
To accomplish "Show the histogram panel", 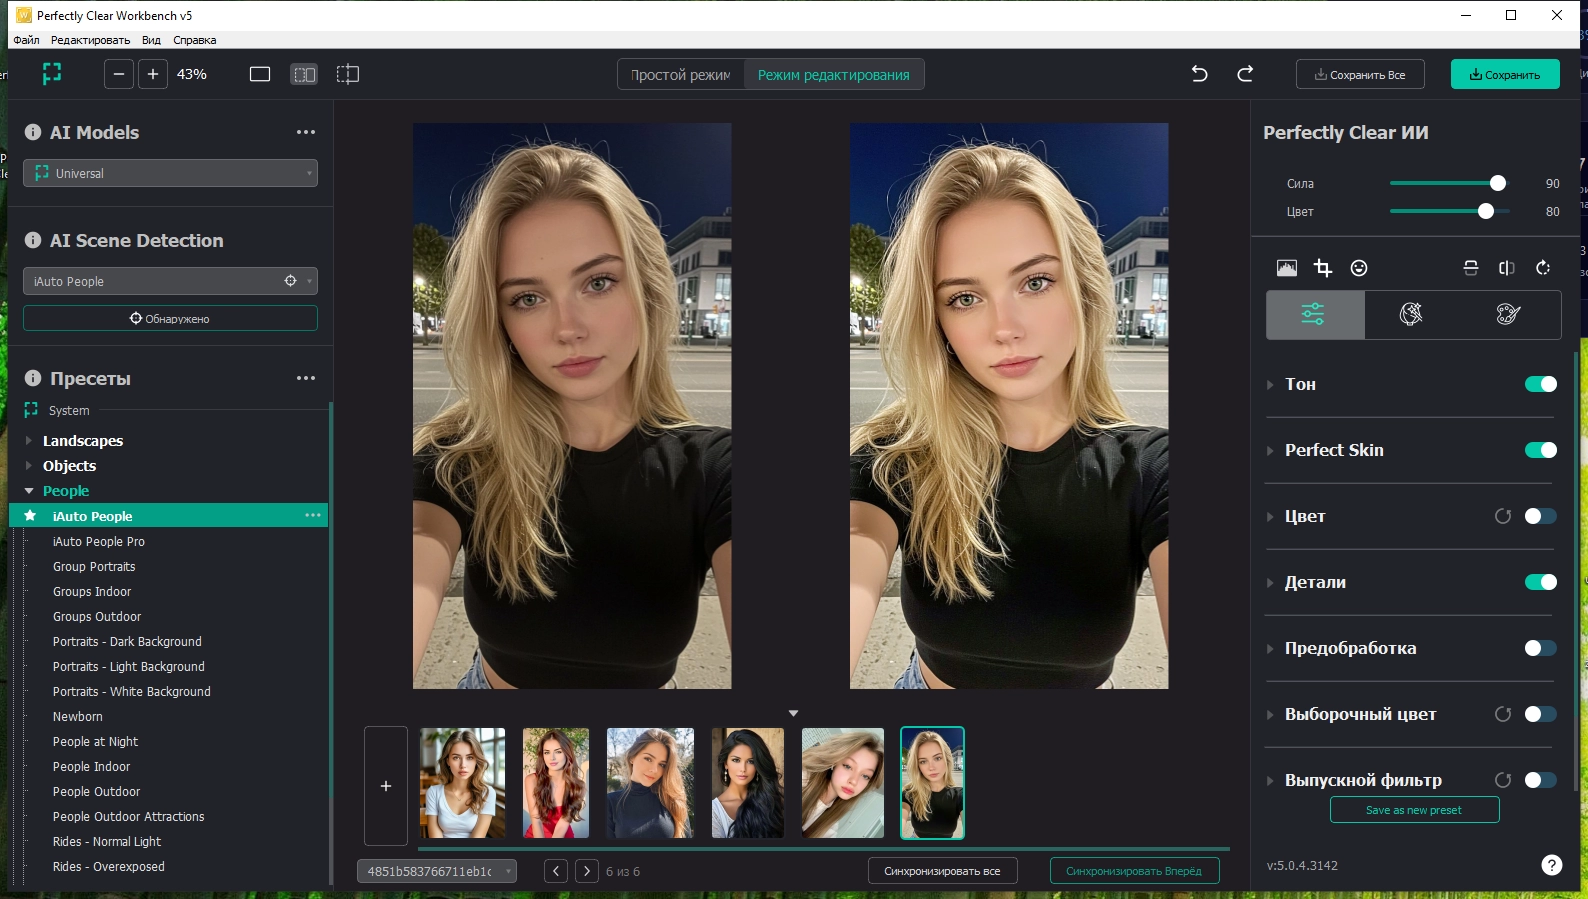I will pyautogui.click(x=1287, y=268).
